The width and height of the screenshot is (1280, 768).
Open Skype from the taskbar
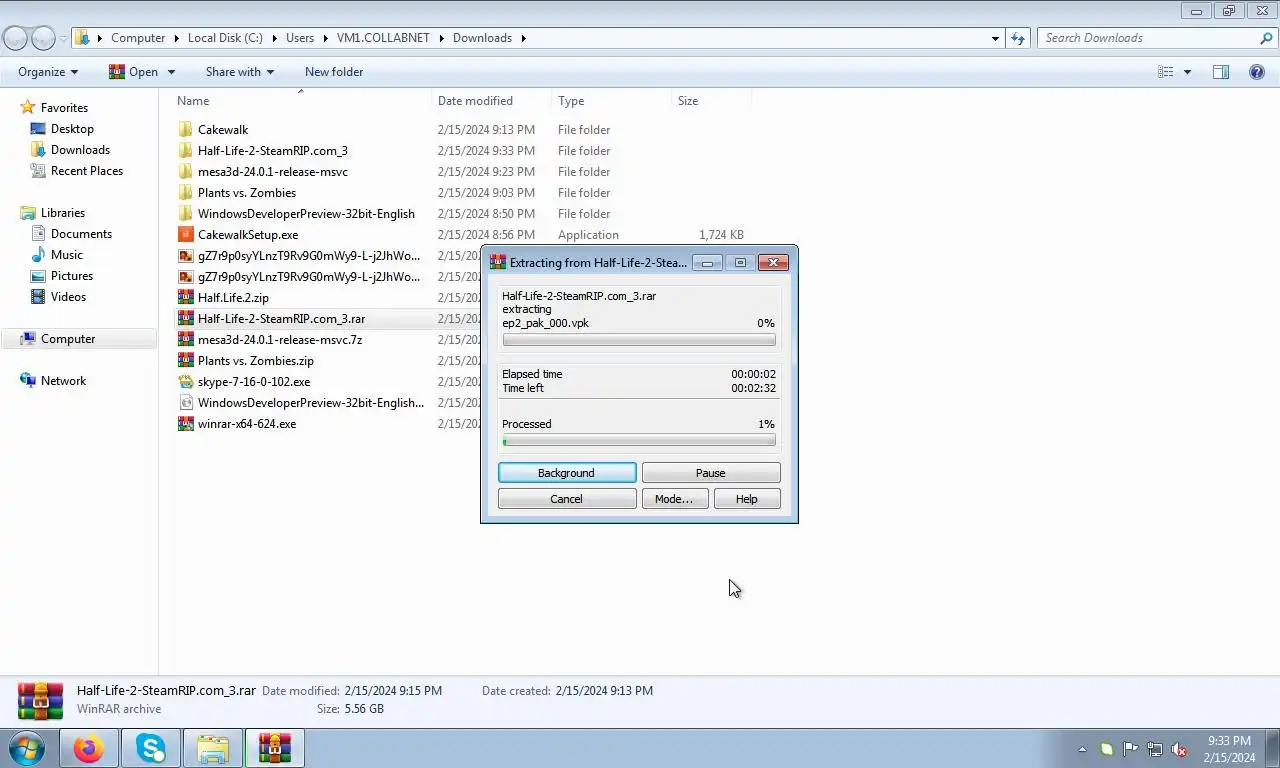coord(151,748)
